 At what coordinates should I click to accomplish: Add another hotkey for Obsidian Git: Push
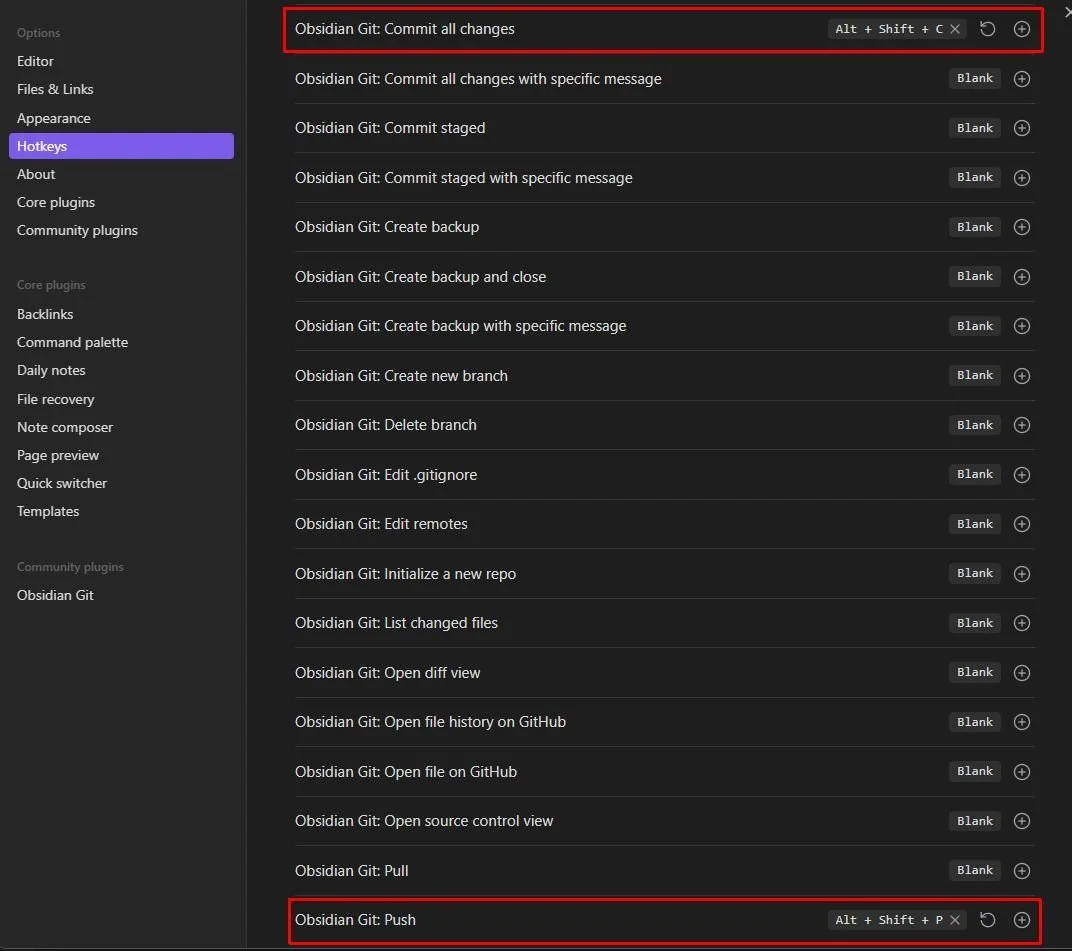coord(1021,920)
